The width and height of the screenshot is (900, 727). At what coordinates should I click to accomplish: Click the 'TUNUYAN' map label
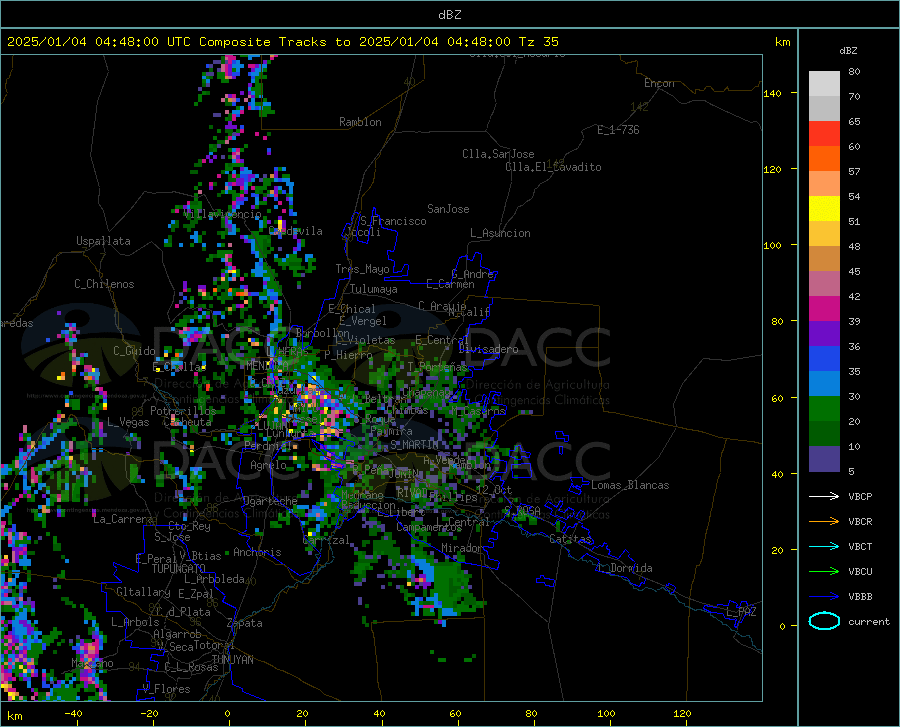click(x=232, y=660)
